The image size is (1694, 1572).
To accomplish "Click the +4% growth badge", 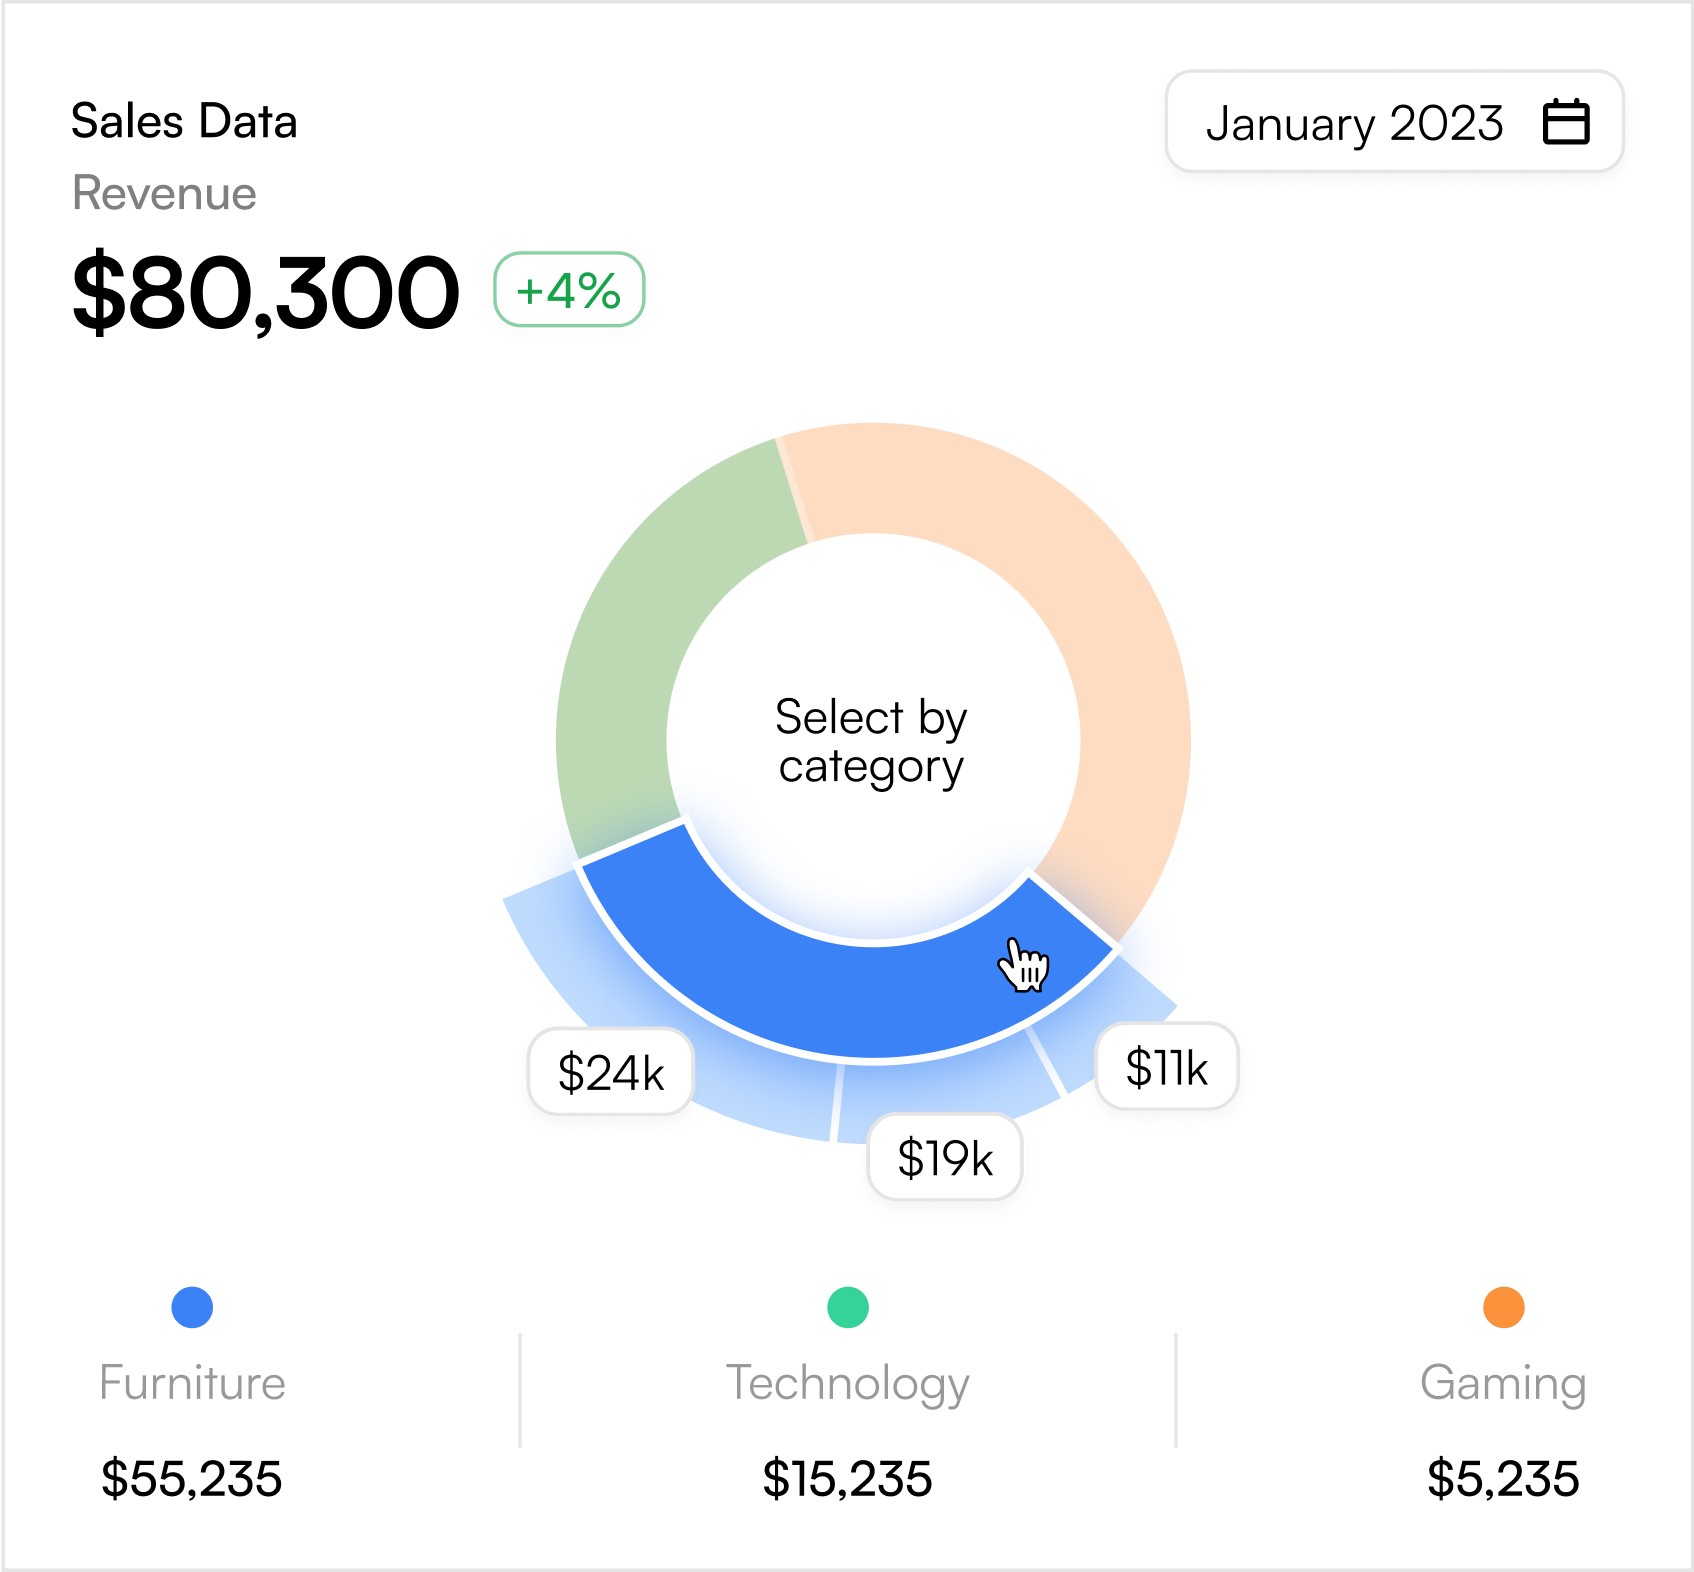I will point(569,290).
